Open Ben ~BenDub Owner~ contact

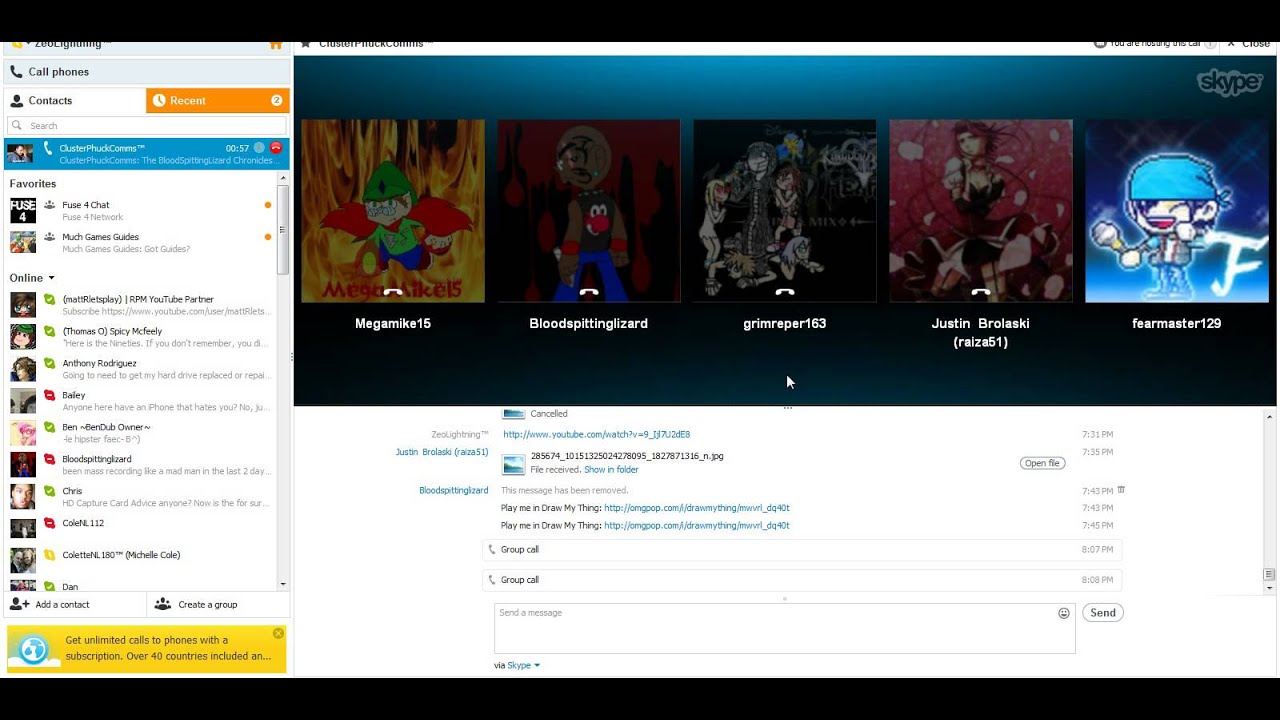point(140,433)
